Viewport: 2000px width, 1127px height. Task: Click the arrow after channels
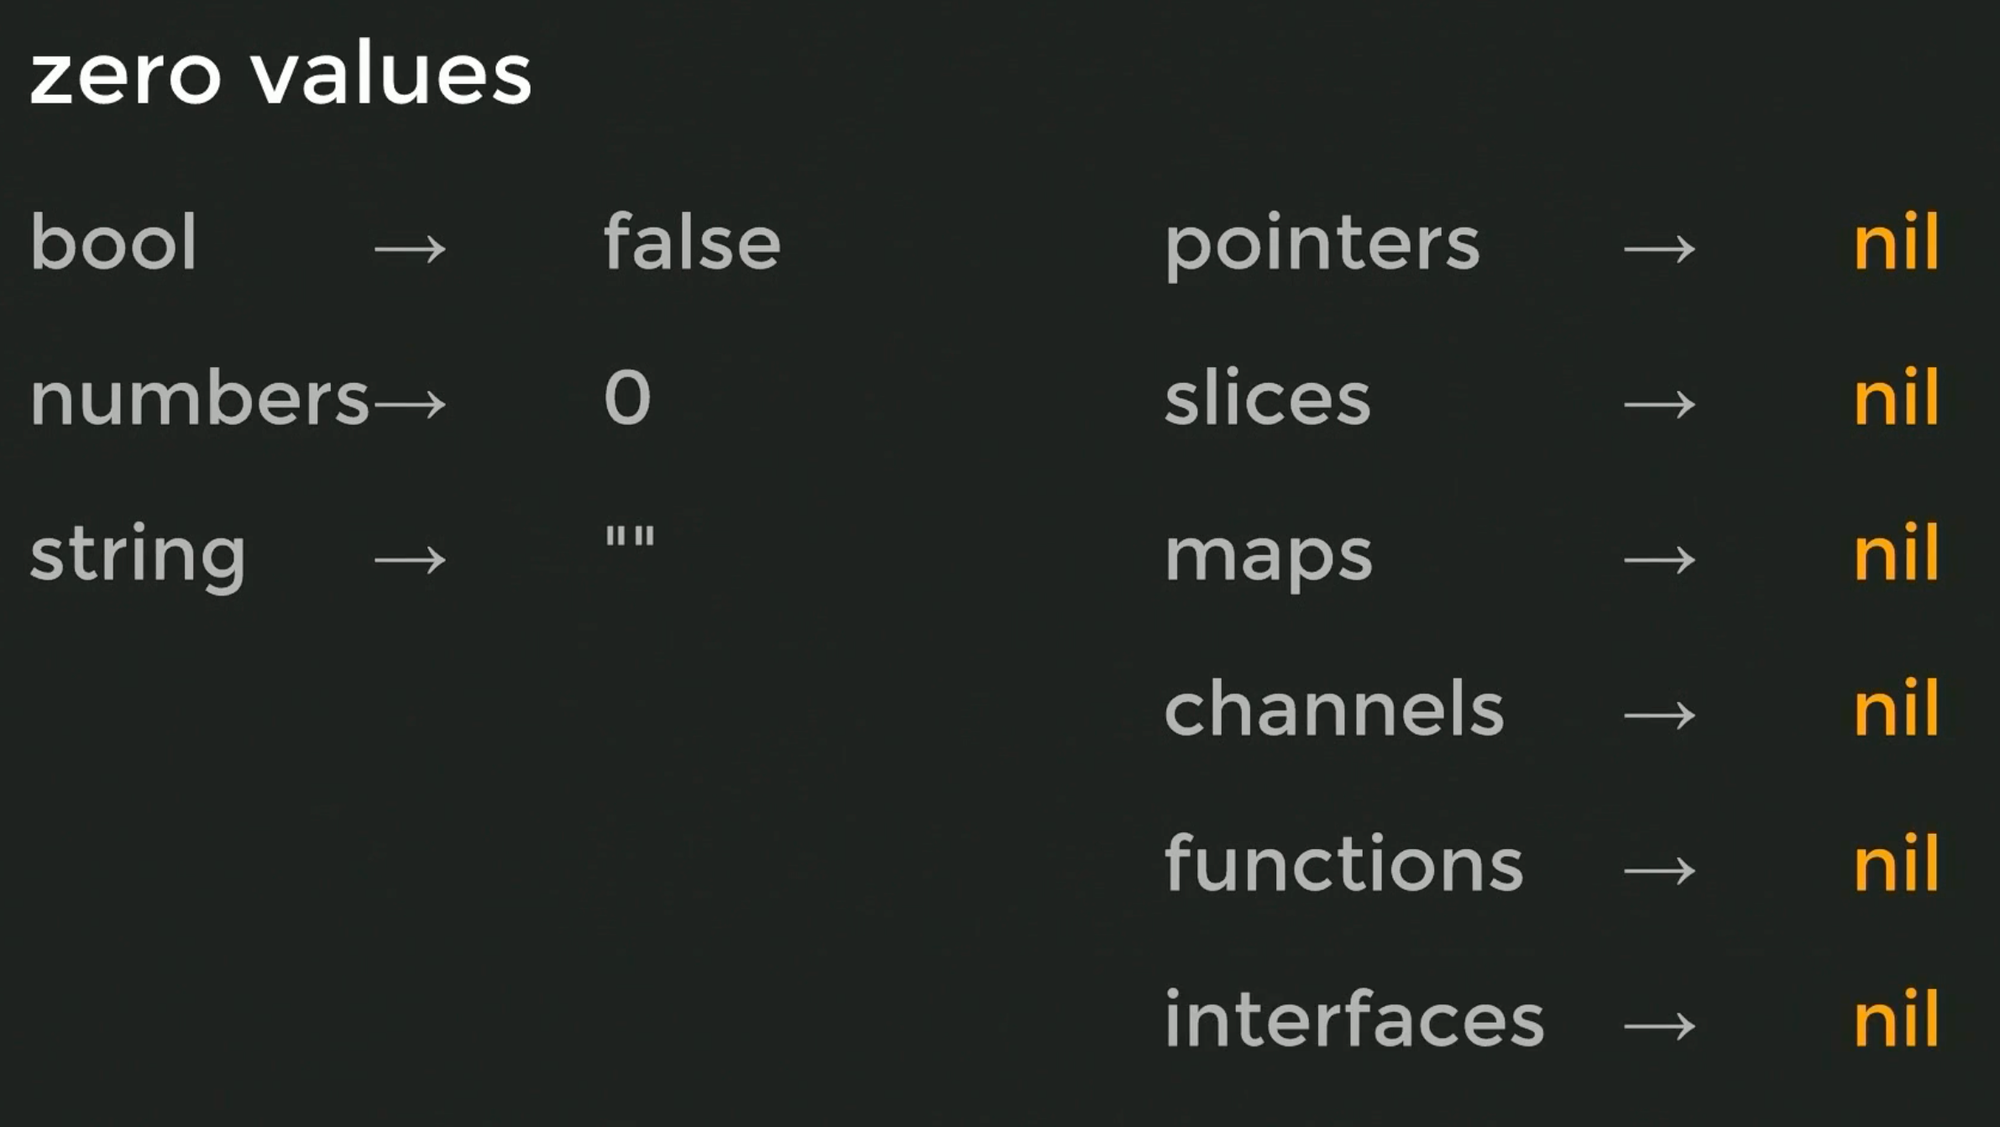tap(1660, 715)
